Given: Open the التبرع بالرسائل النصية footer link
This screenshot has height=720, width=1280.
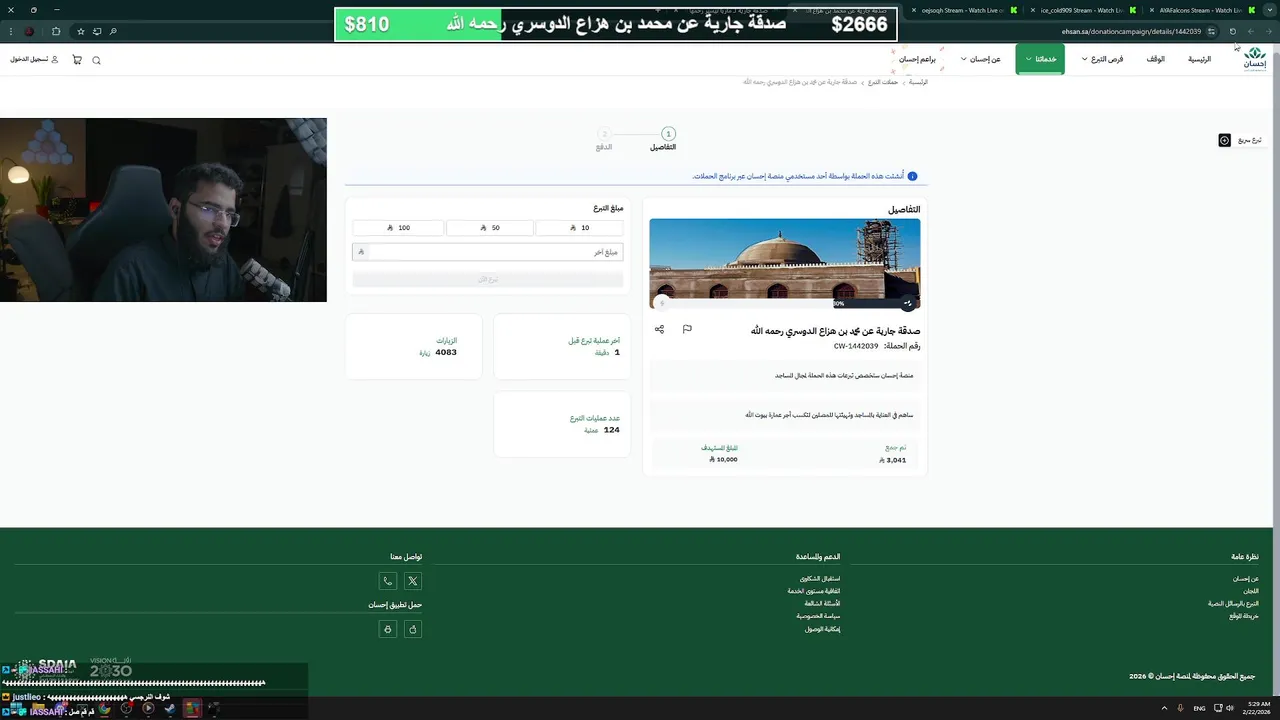Looking at the screenshot, I should point(1233,603).
